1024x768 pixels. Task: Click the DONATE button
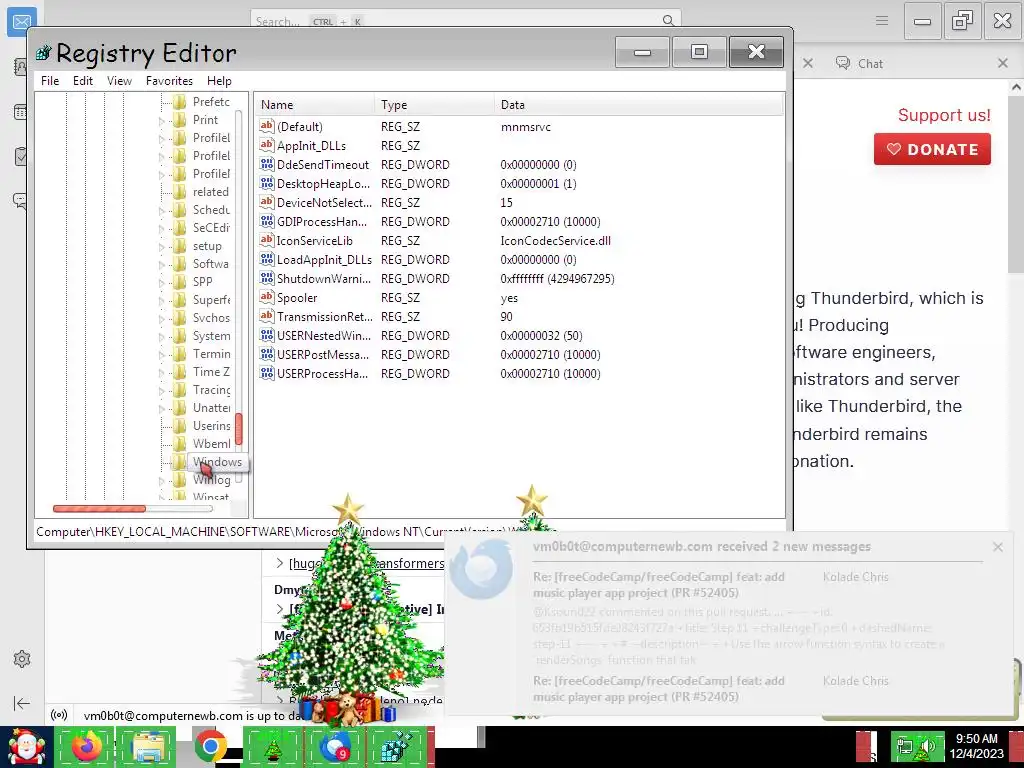click(932, 149)
